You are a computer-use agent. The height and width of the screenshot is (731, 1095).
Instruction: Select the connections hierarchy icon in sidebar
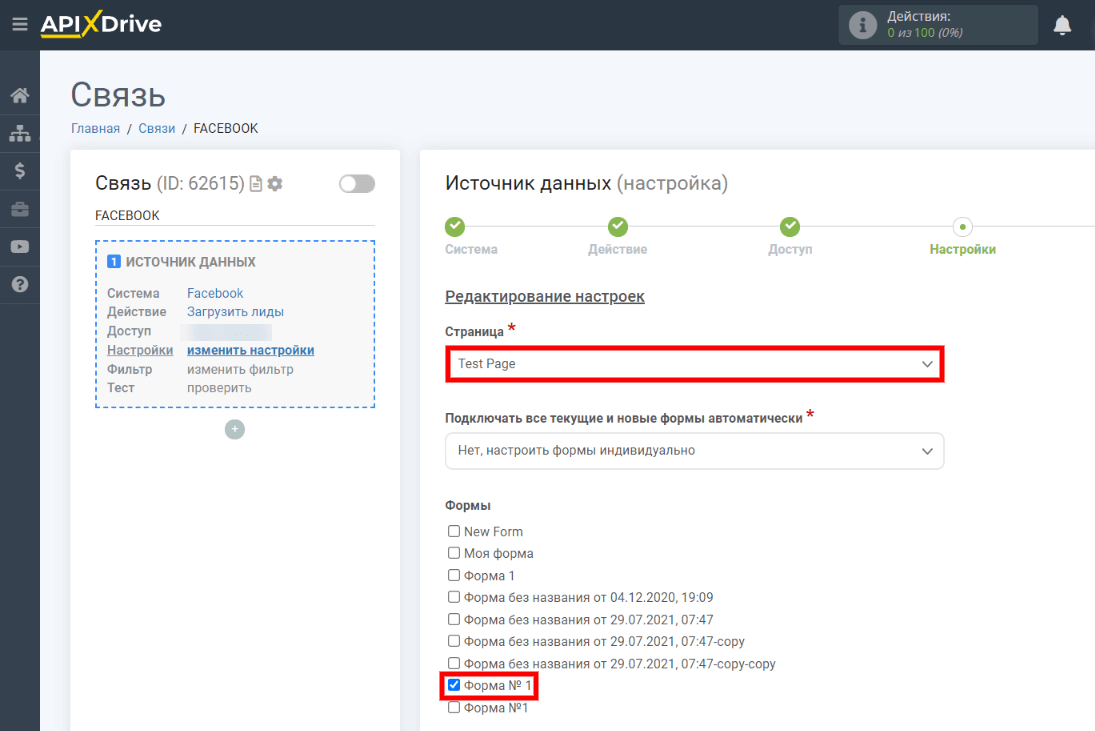[19, 131]
